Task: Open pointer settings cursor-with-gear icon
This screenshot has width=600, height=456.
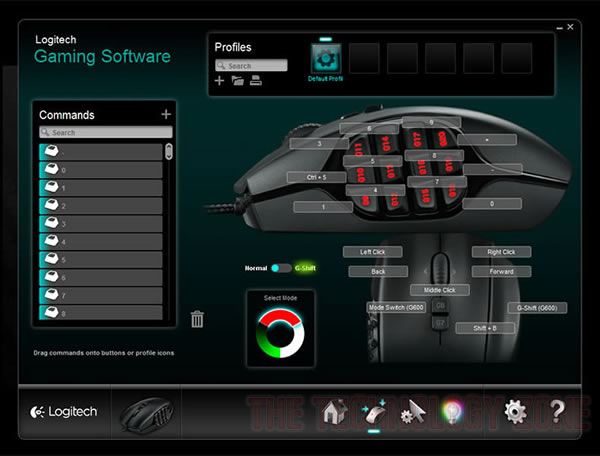Action: tap(413, 412)
